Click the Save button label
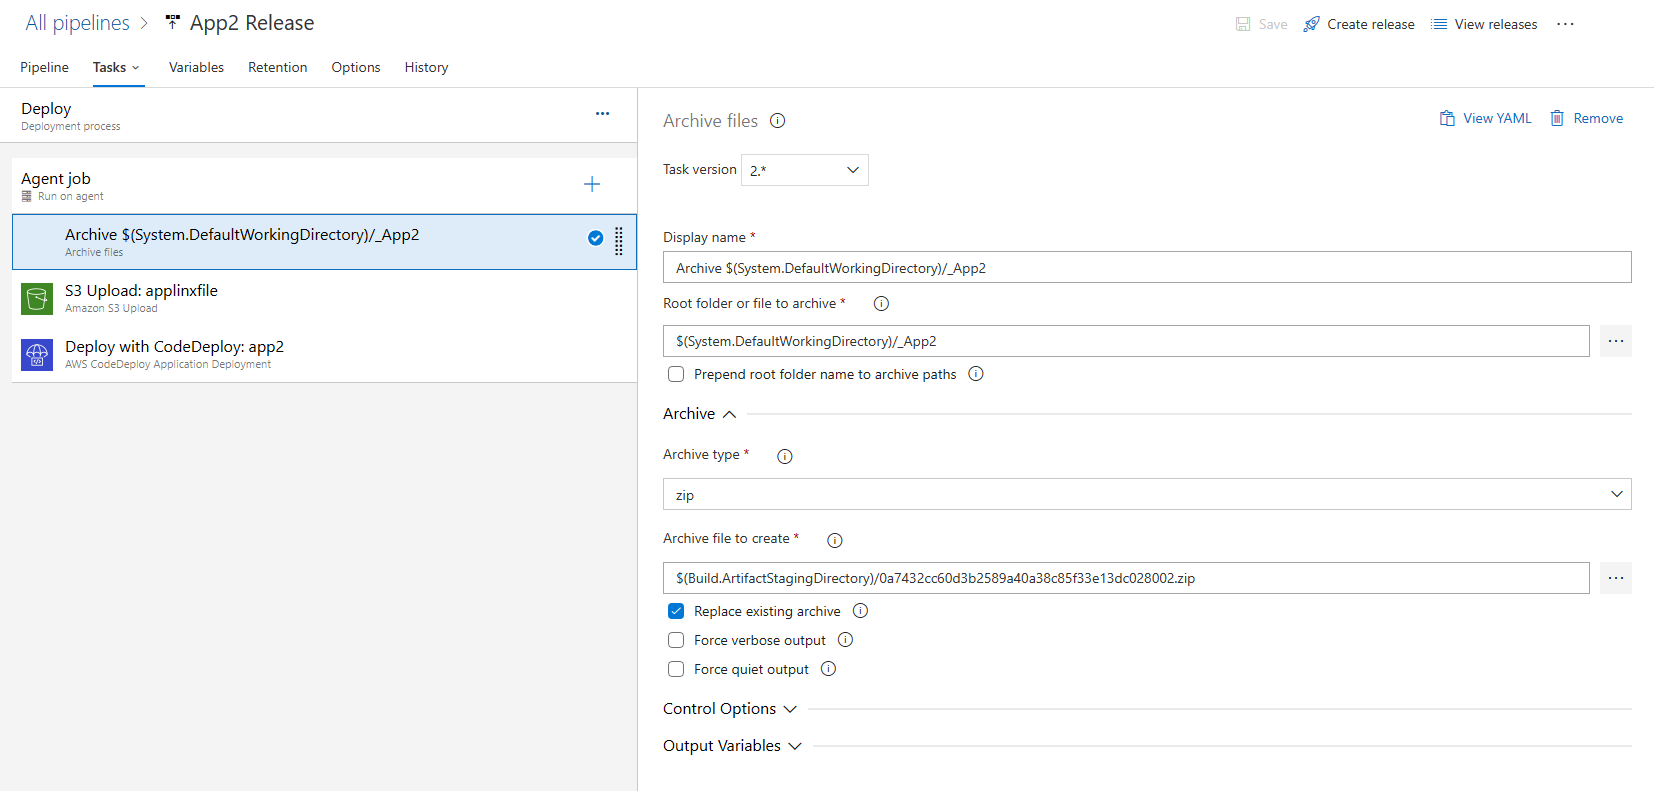This screenshot has height=791, width=1654. pos(1273,24)
